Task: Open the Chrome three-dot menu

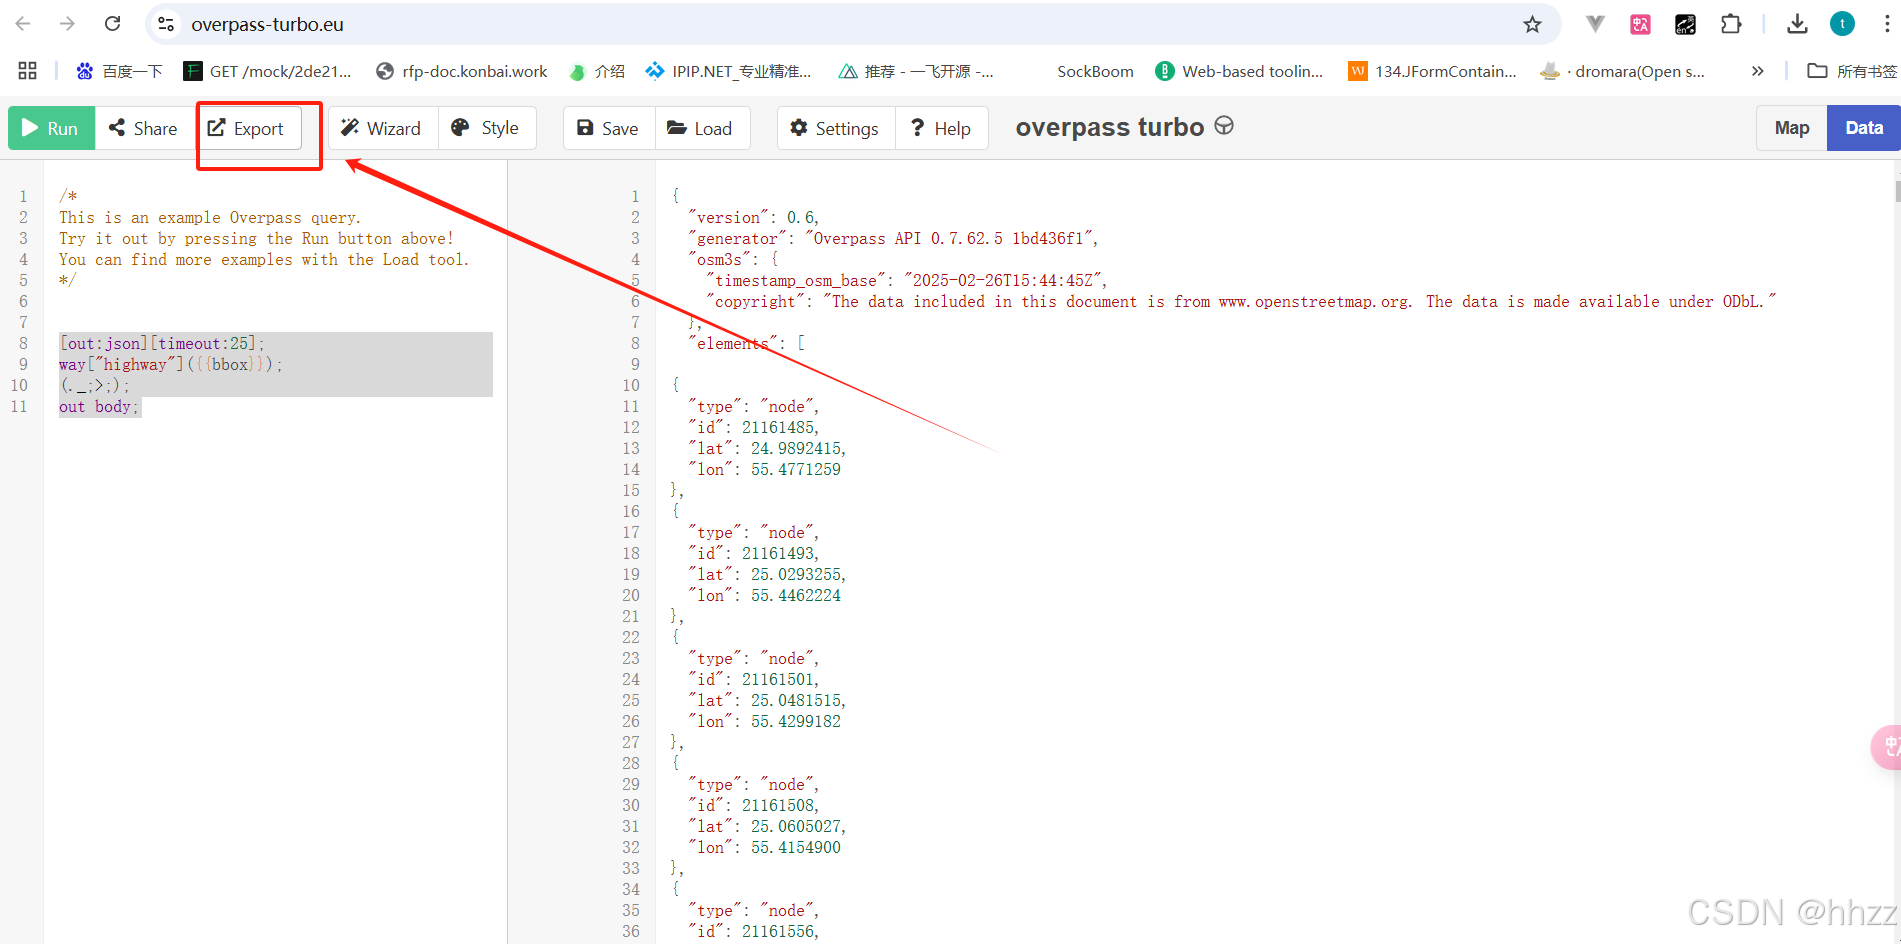Action: coord(1886,24)
